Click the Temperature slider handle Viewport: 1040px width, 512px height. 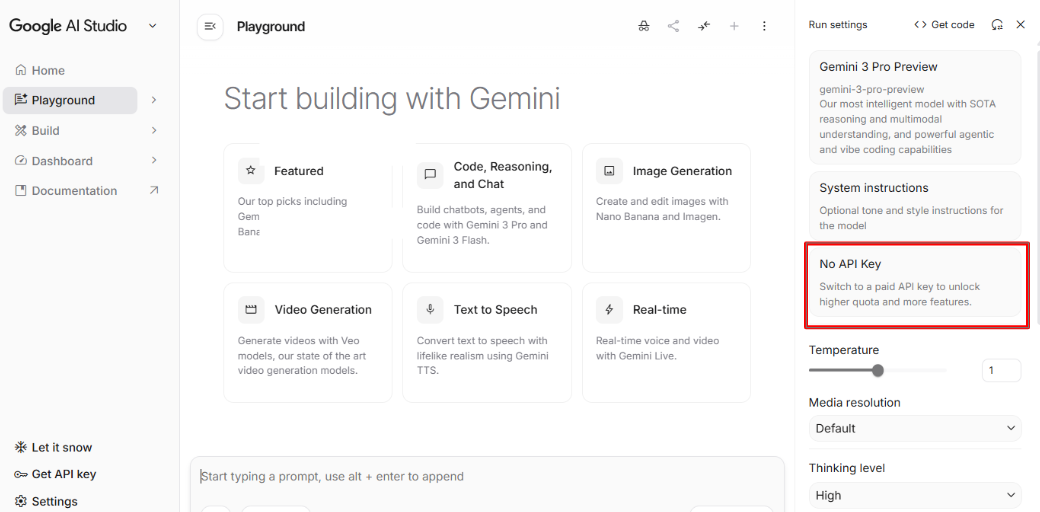tap(878, 371)
